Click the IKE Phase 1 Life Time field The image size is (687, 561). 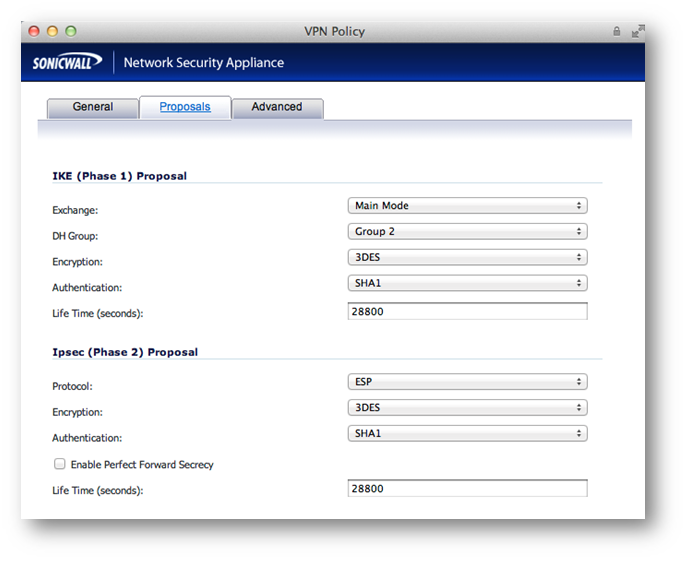click(467, 311)
